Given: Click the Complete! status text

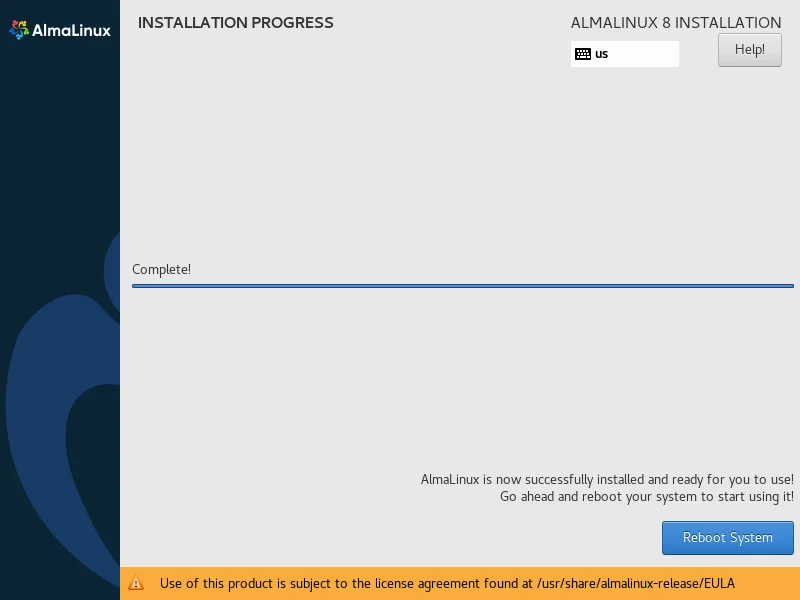Looking at the screenshot, I should 161,269.
